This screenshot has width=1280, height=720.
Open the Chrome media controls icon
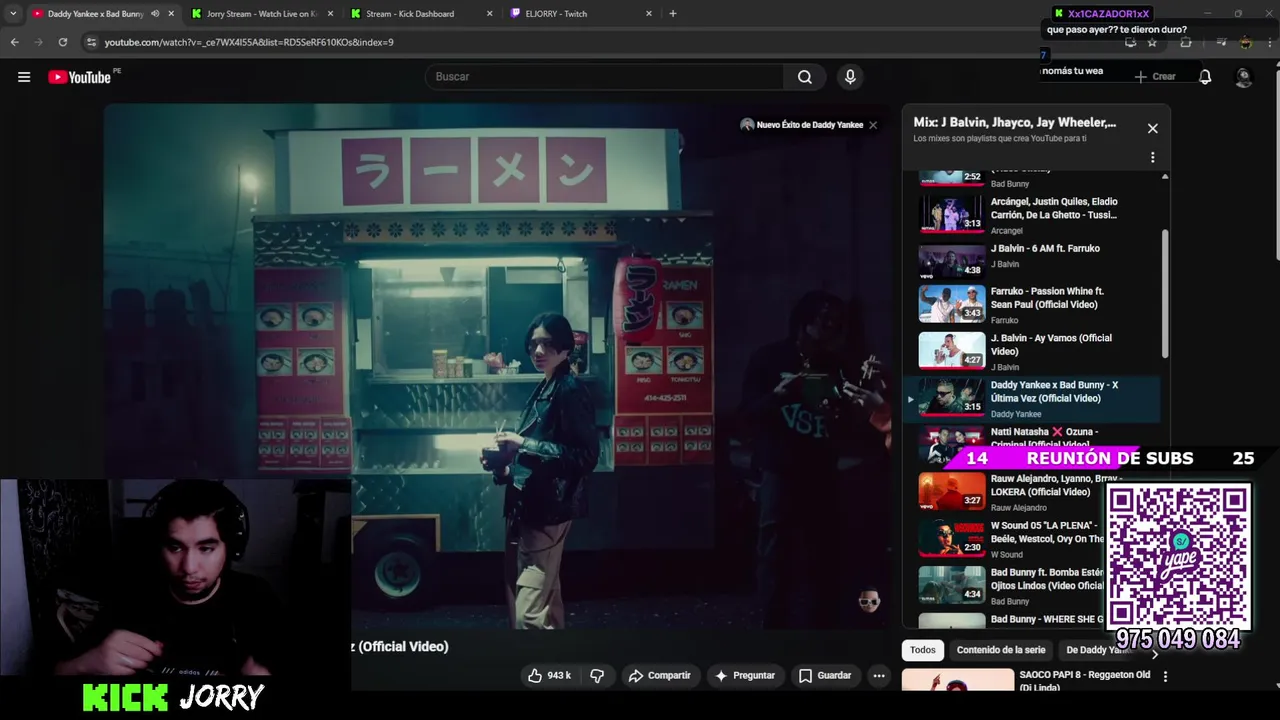coord(1220,42)
